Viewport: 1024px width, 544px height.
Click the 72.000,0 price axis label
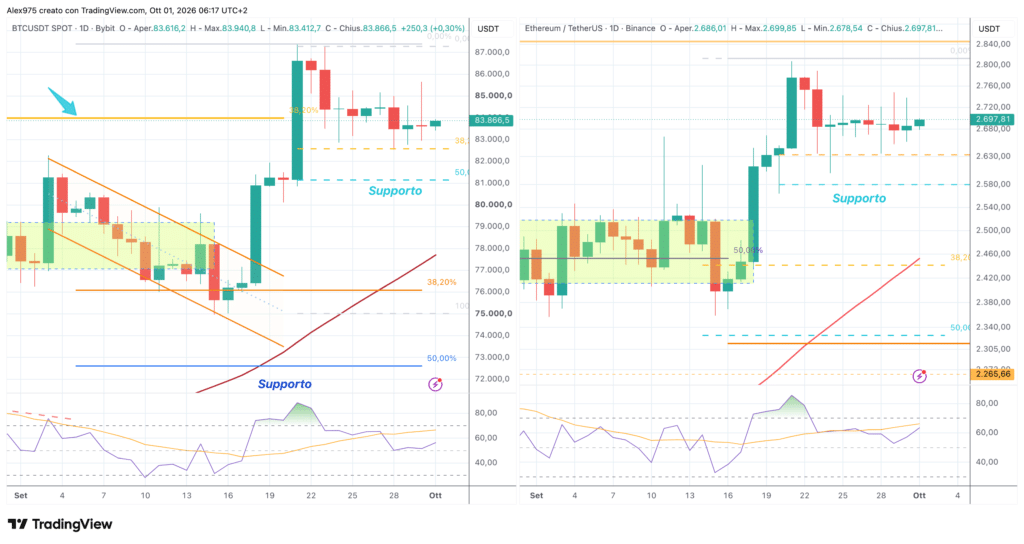[493, 379]
